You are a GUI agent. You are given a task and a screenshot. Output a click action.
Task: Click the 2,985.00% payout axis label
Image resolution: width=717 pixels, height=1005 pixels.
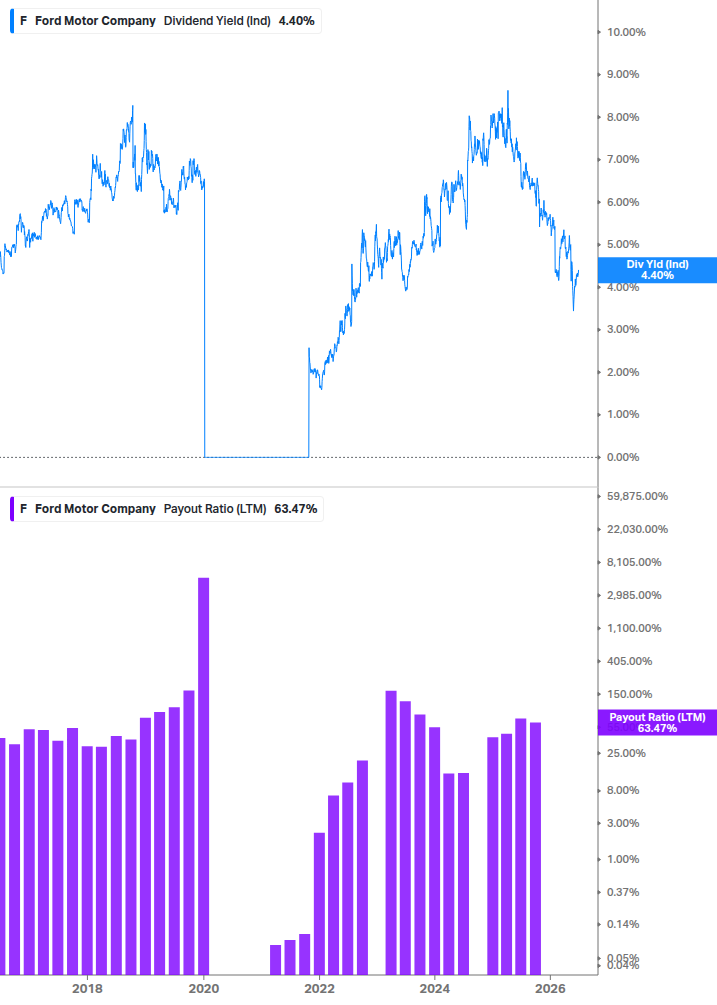click(634, 595)
